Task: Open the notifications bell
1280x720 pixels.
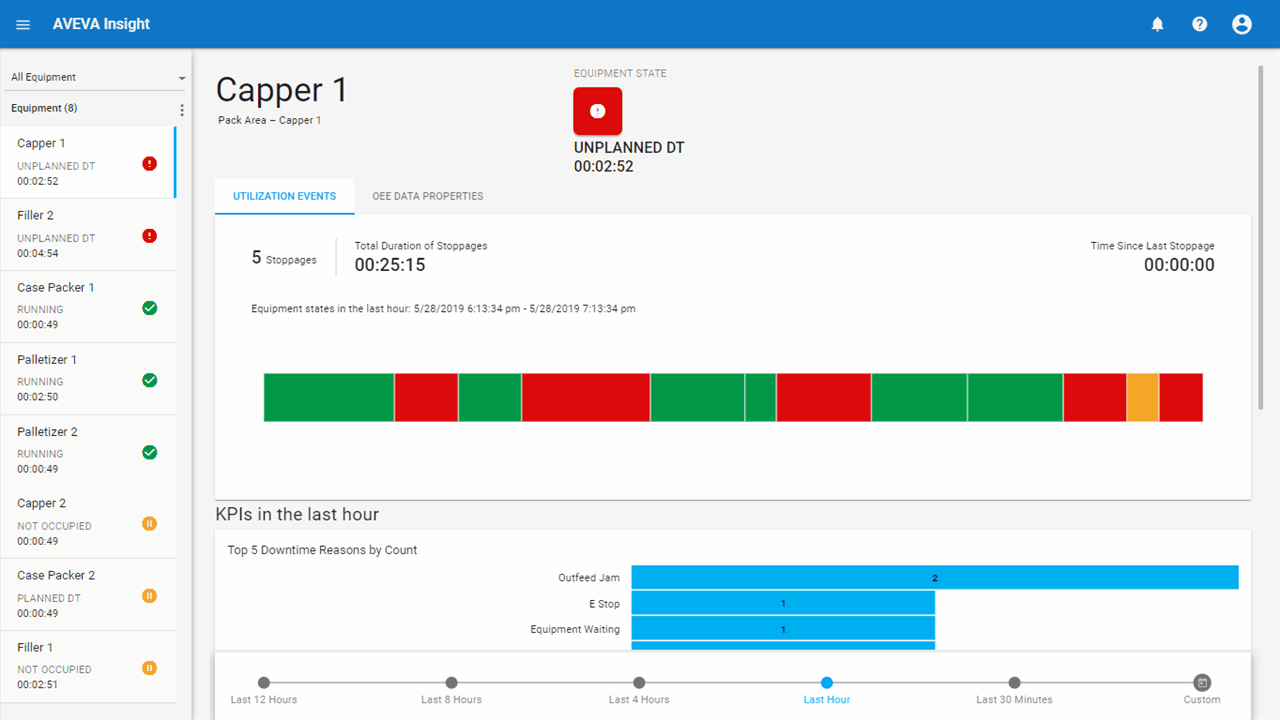Action: click(1157, 24)
